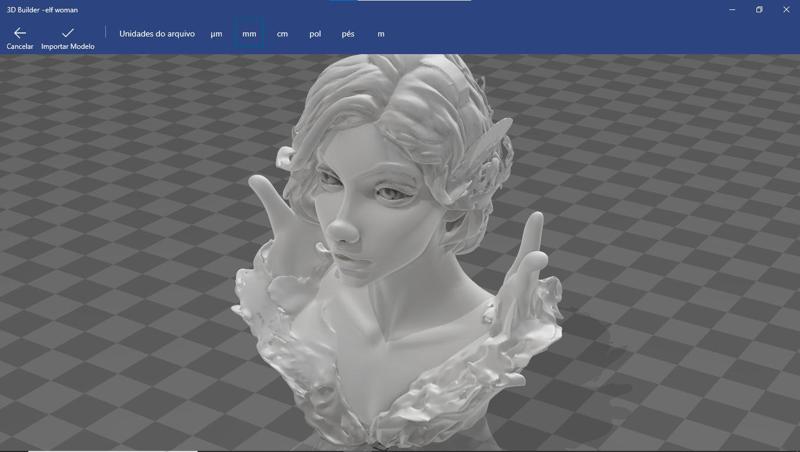Select pol as file units
This screenshot has height=452, width=800.
point(315,34)
